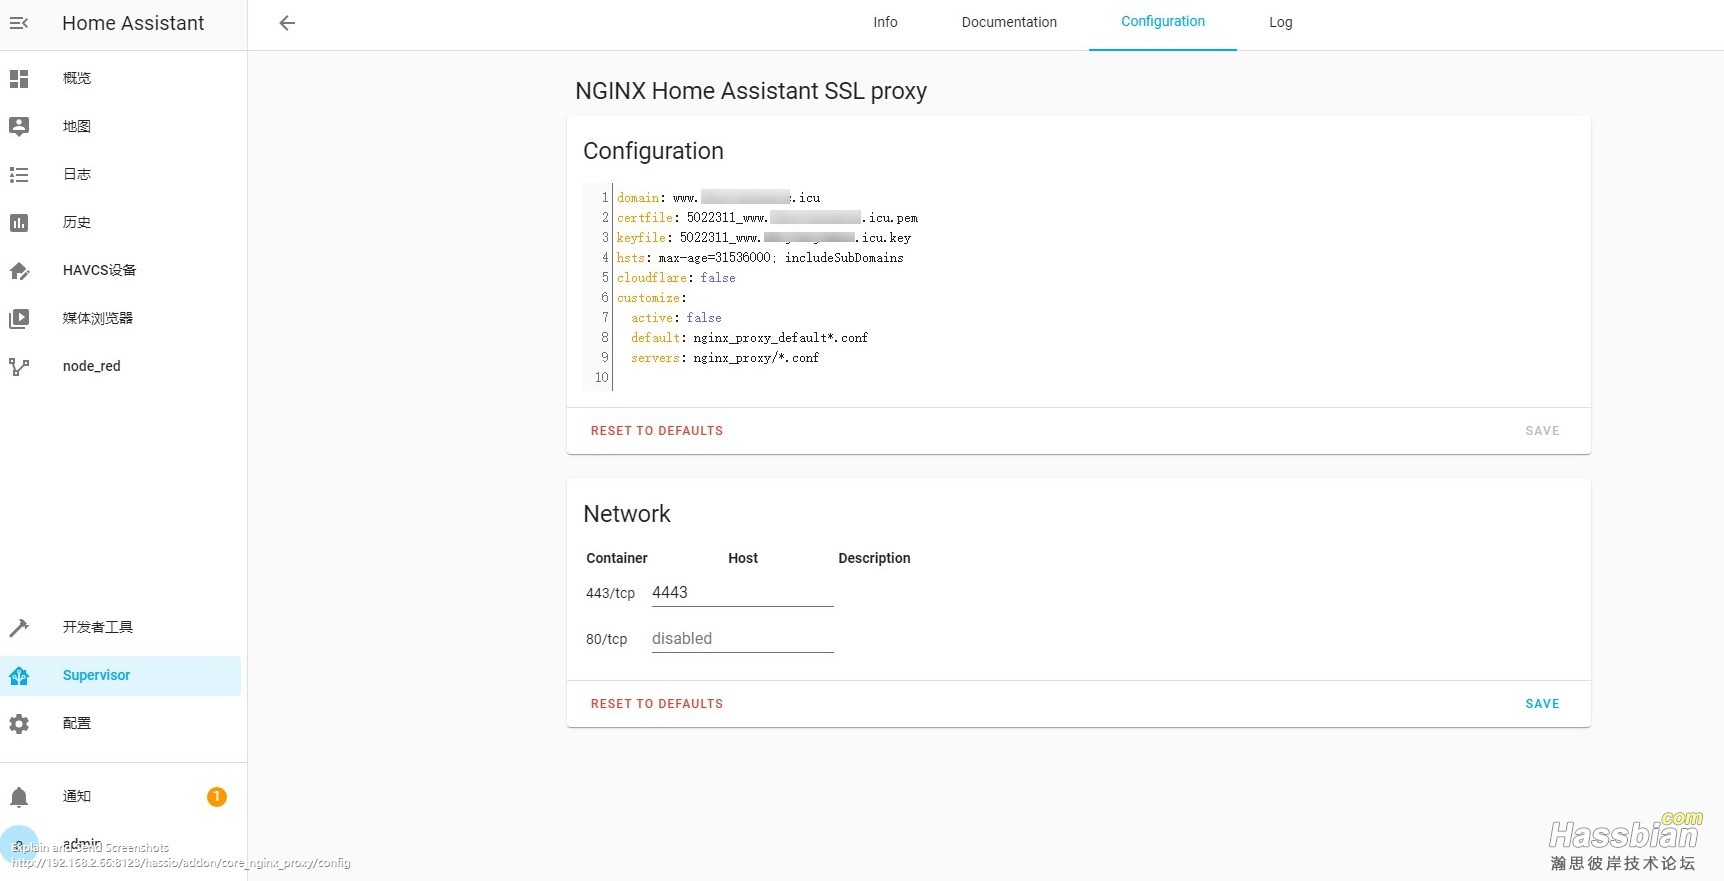1724x881 pixels.
Task: Edit the 80/tcp disabled host port field
Action: (x=742, y=639)
